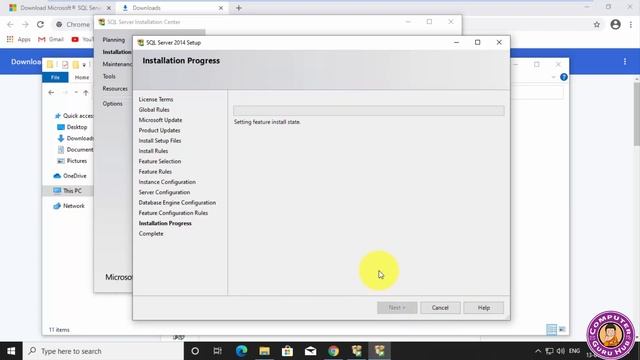
Task: Click the taskbar search box
Action: (x=103, y=351)
